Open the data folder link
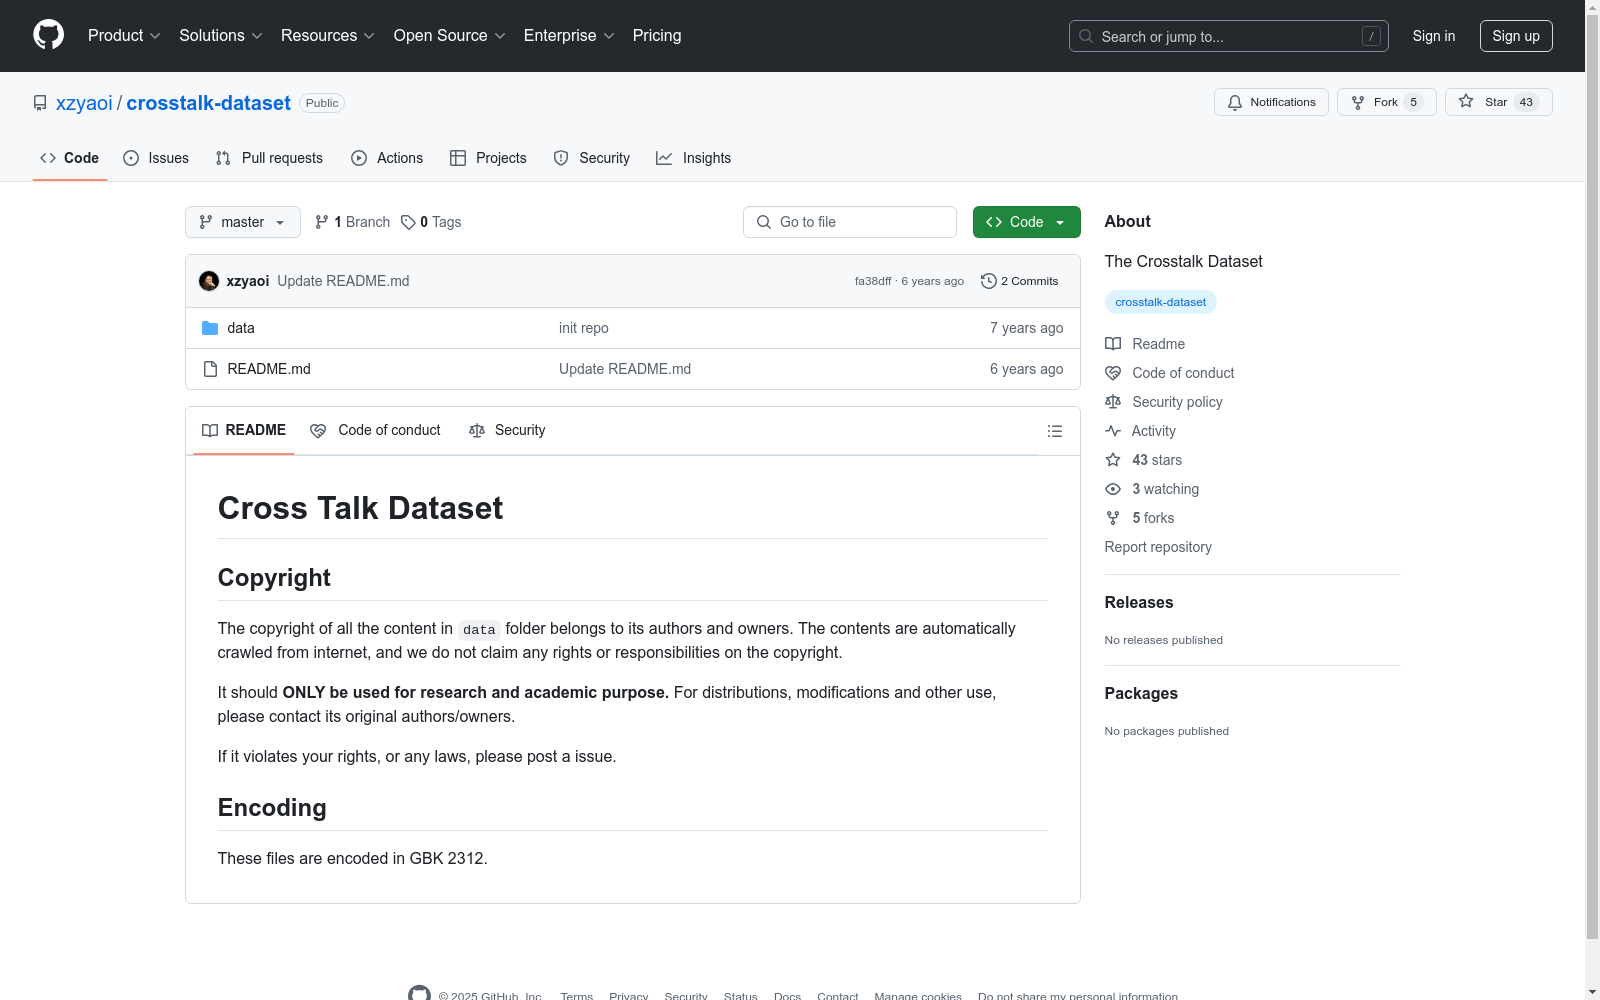 click(241, 328)
